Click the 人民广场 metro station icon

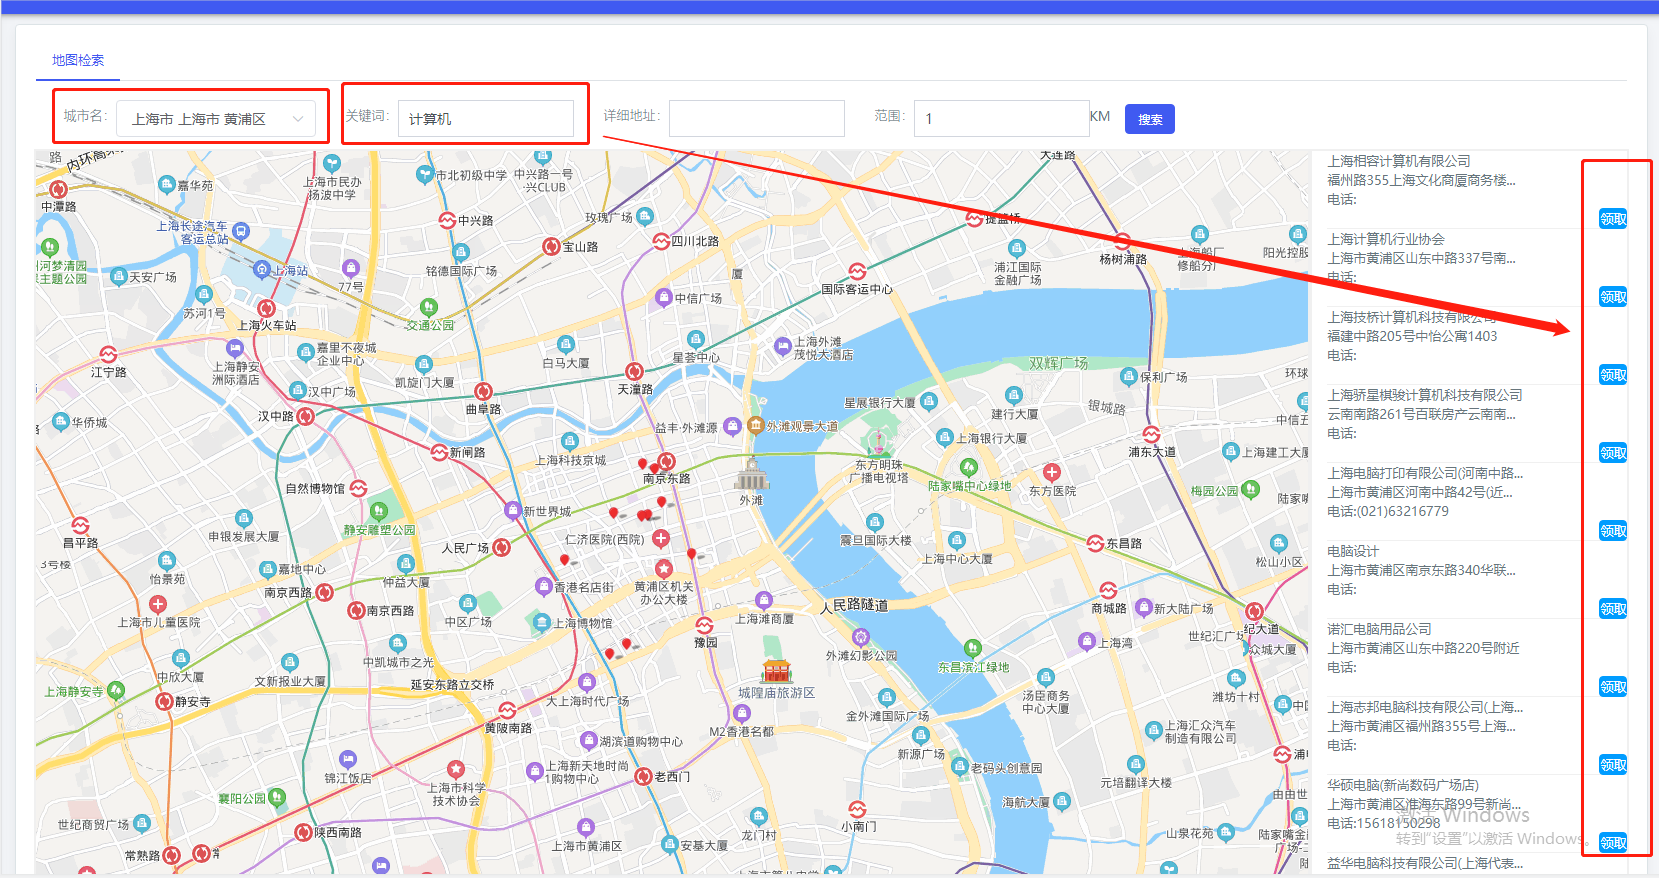coord(502,547)
